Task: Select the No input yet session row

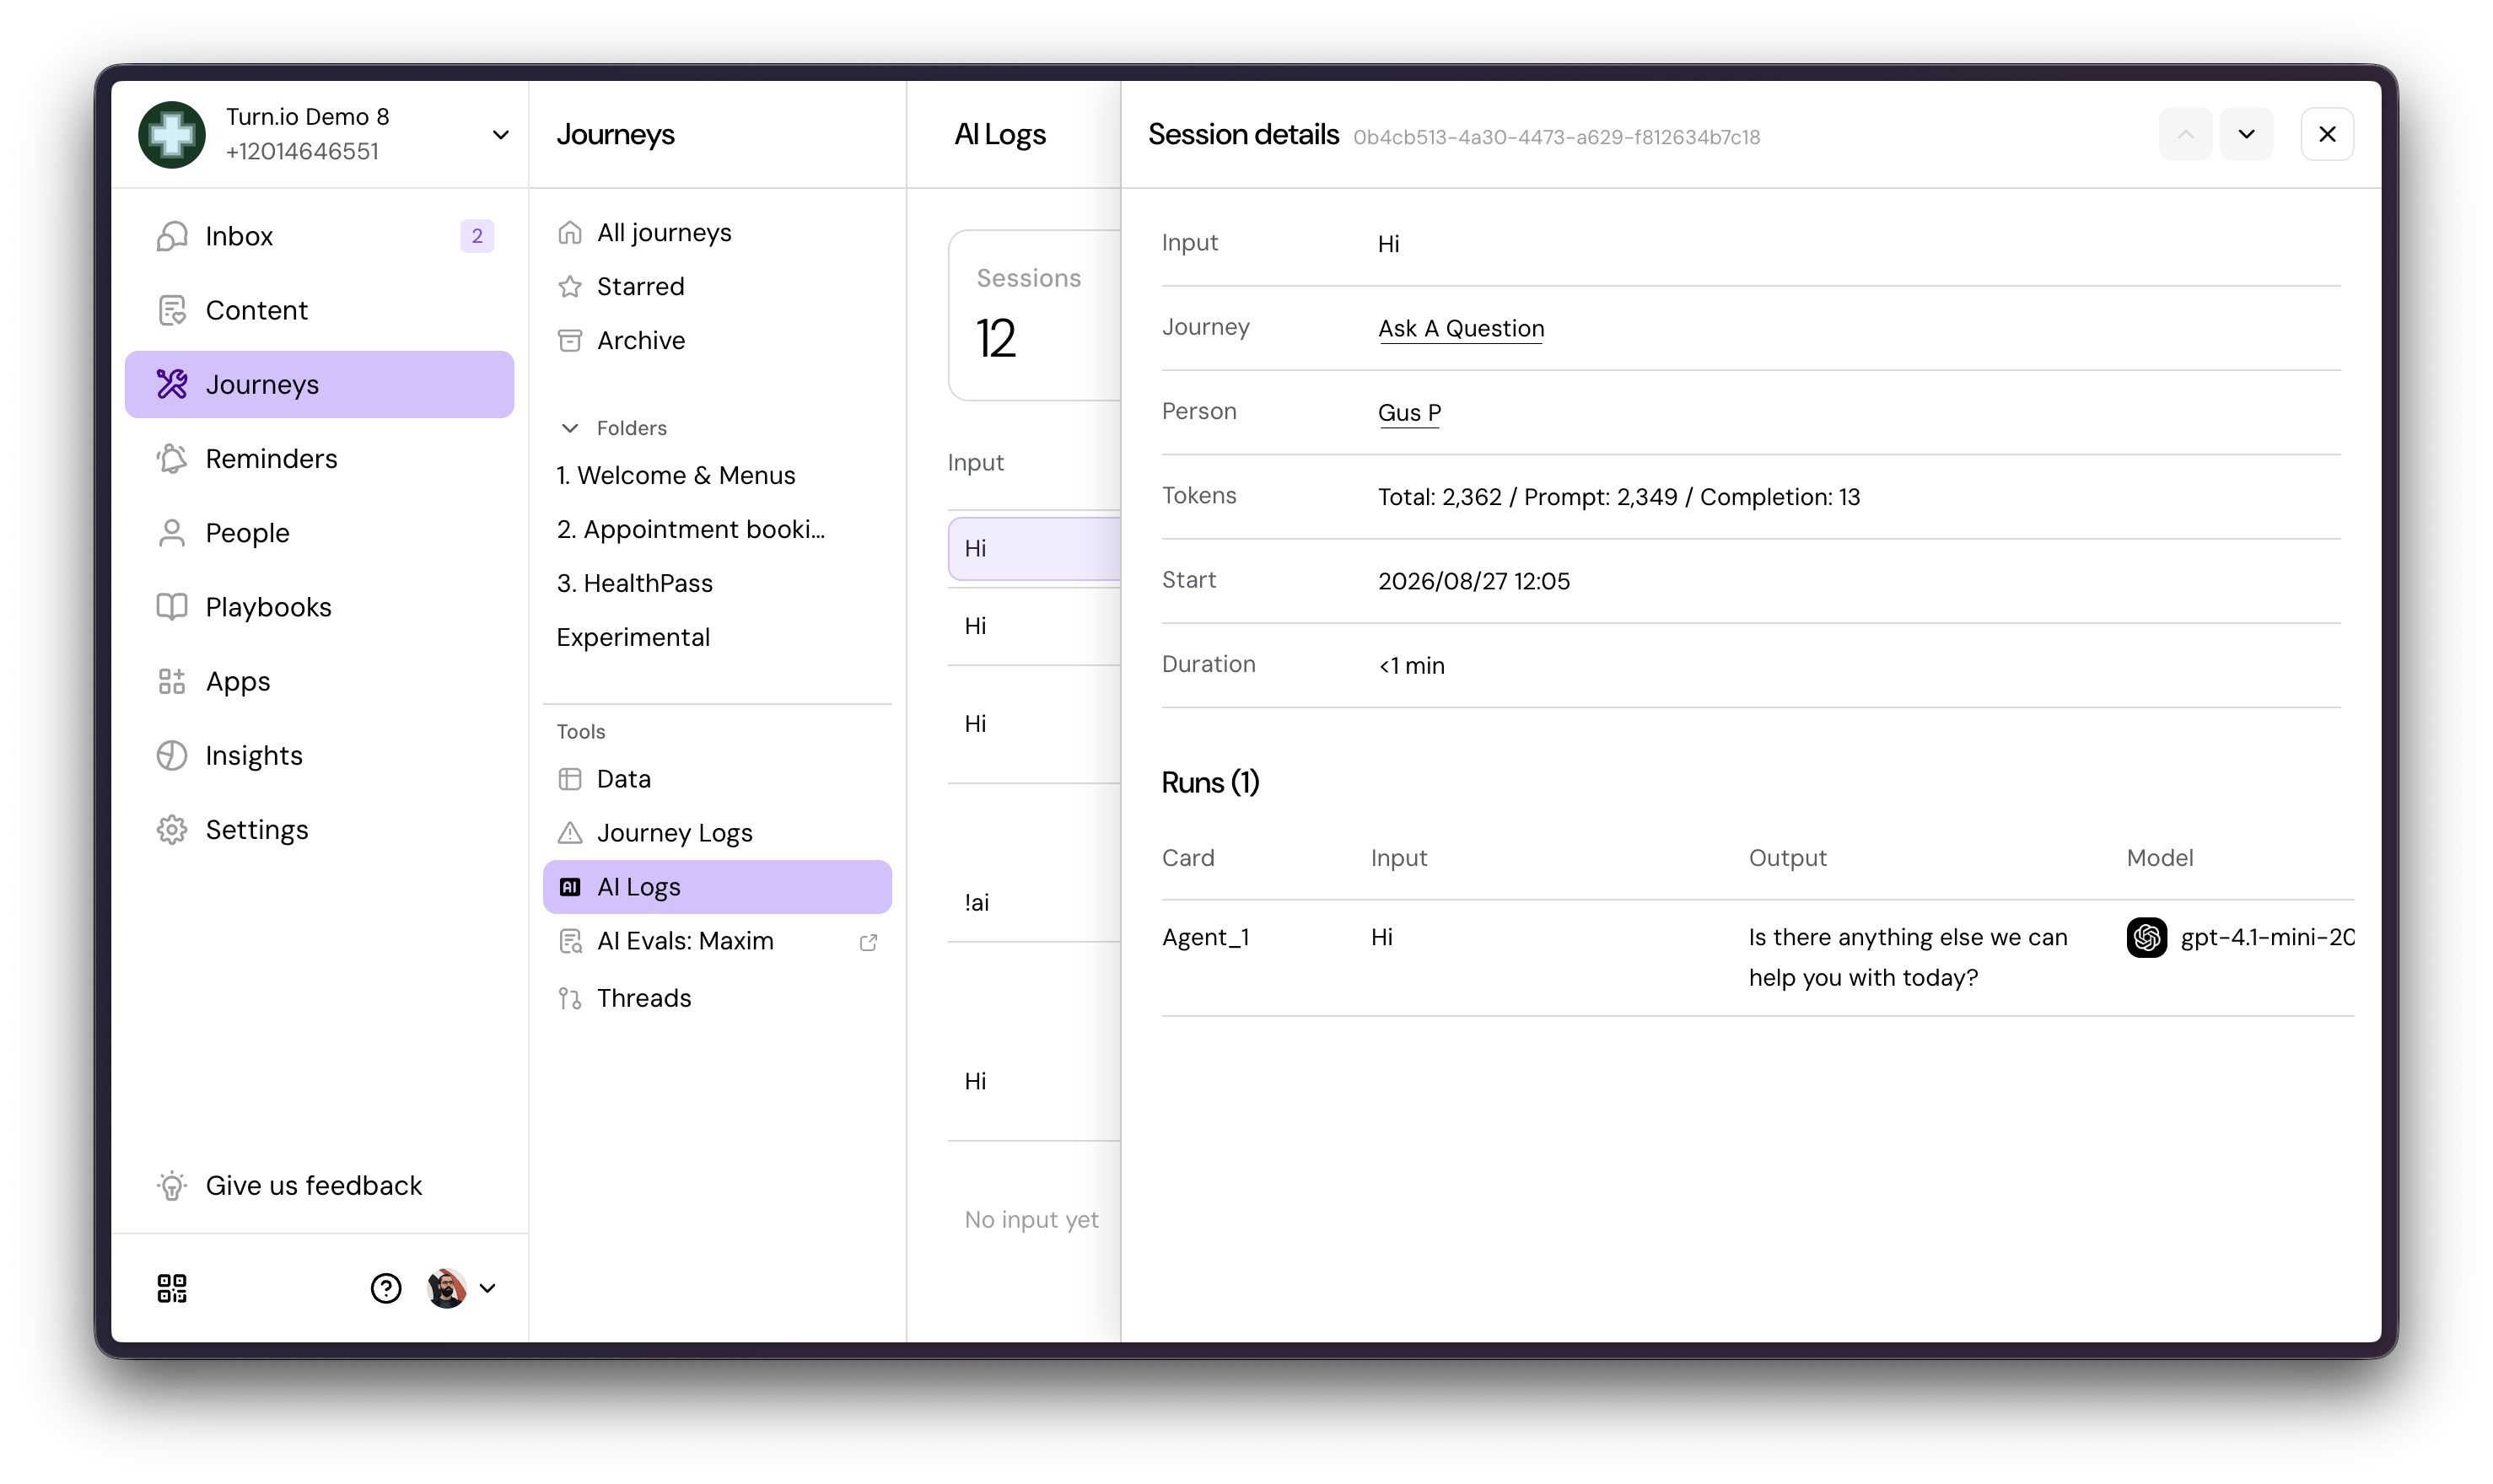Action: (1034, 1220)
